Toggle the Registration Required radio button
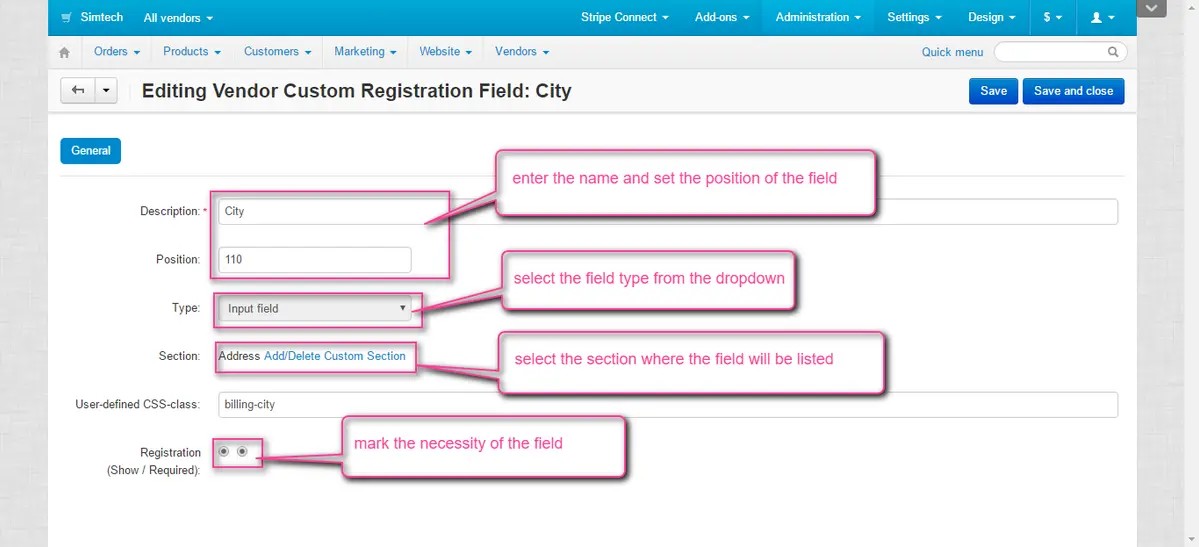 pyautogui.click(x=242, y=452)
